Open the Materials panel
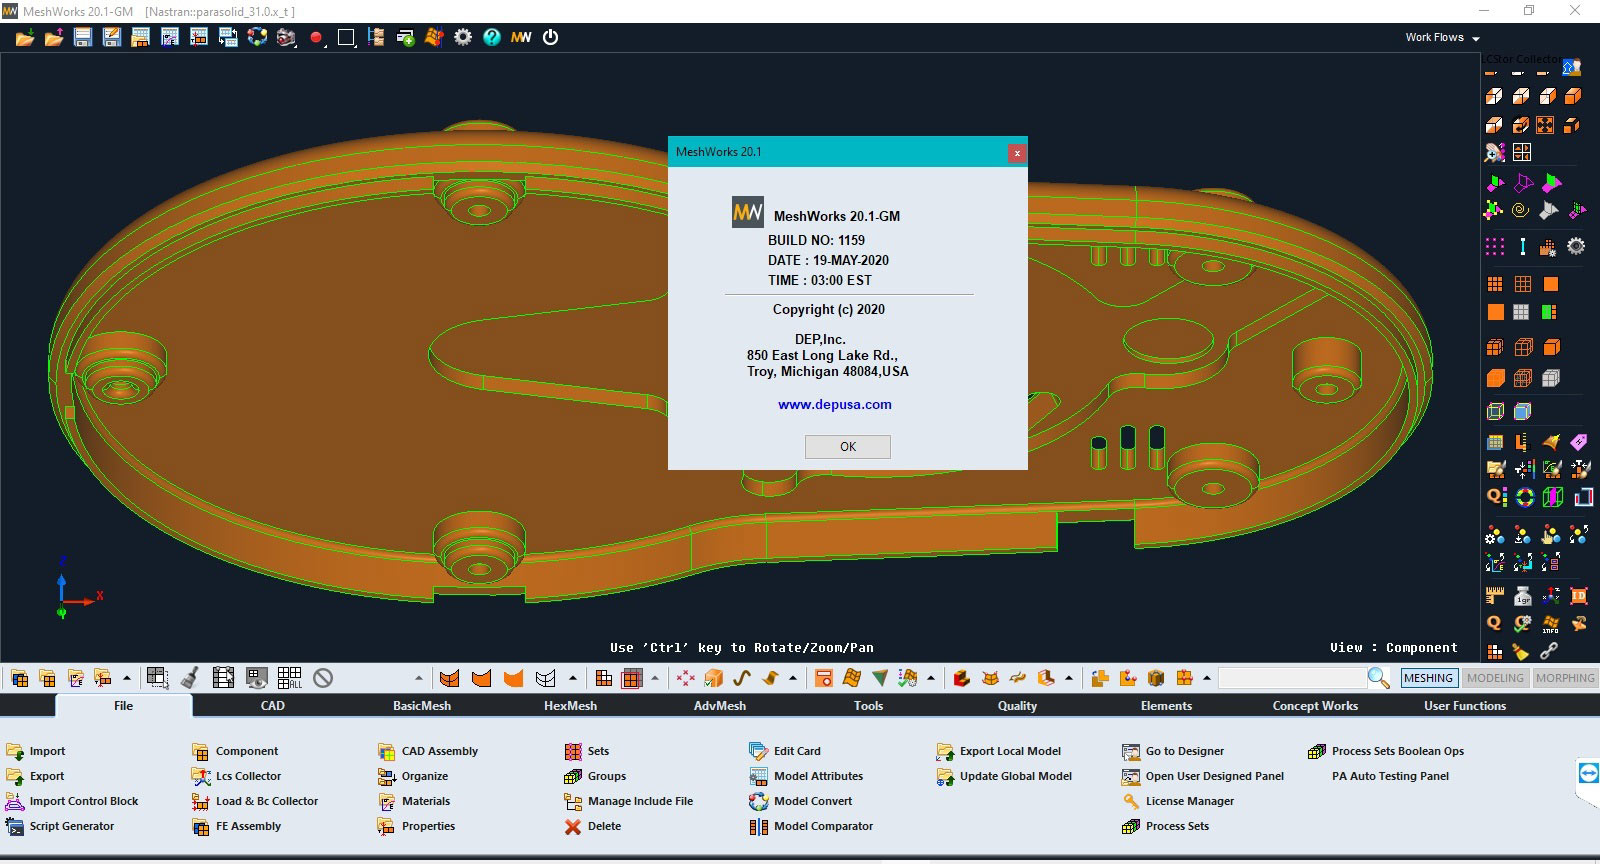1600x864 pixels. (414, 801)
